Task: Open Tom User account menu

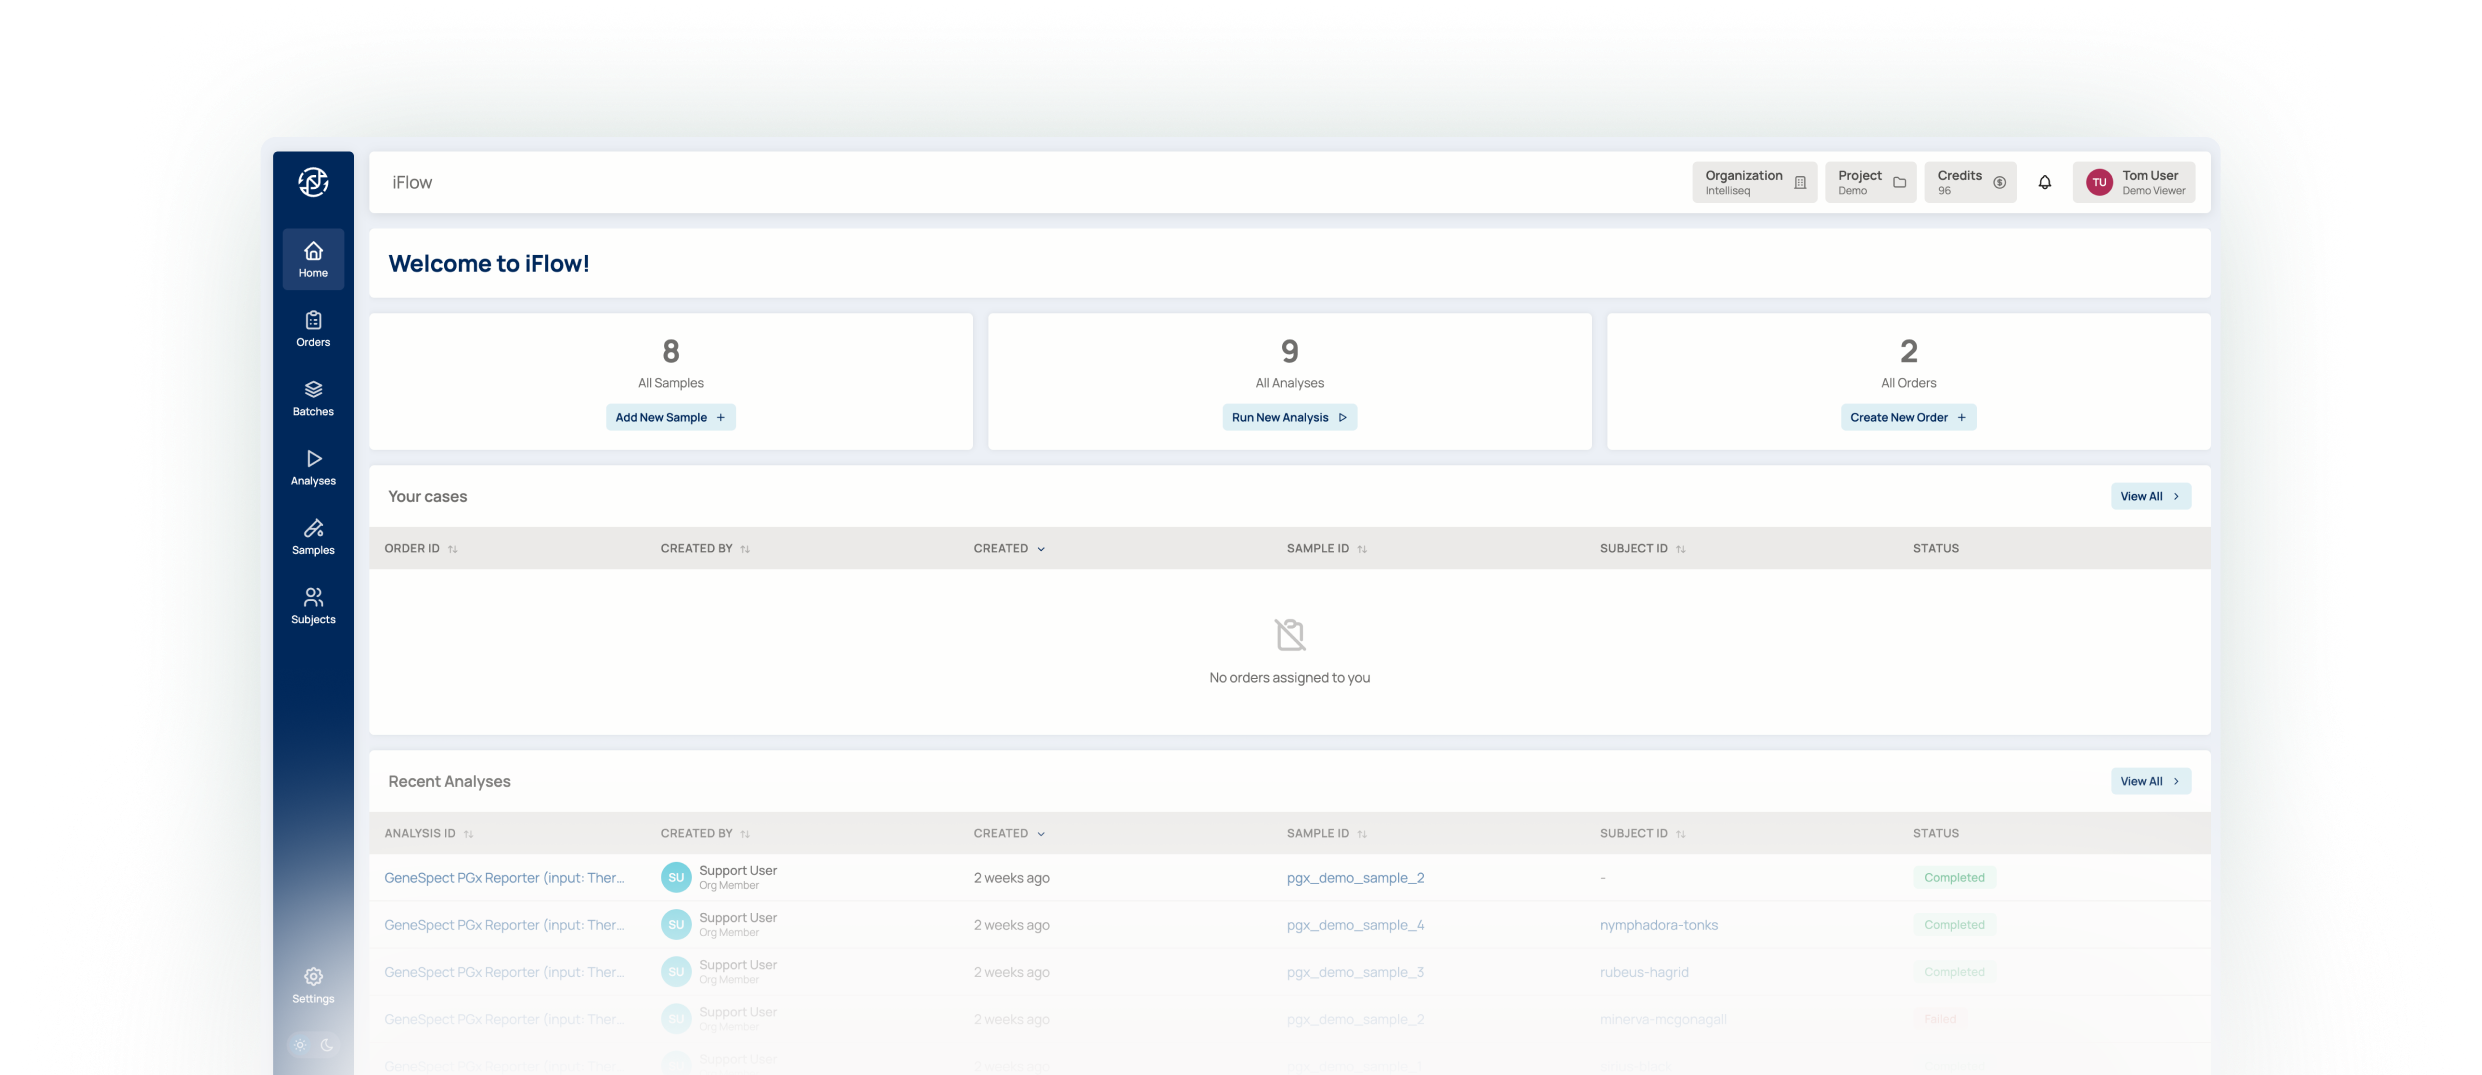Action: [2134, 182]
